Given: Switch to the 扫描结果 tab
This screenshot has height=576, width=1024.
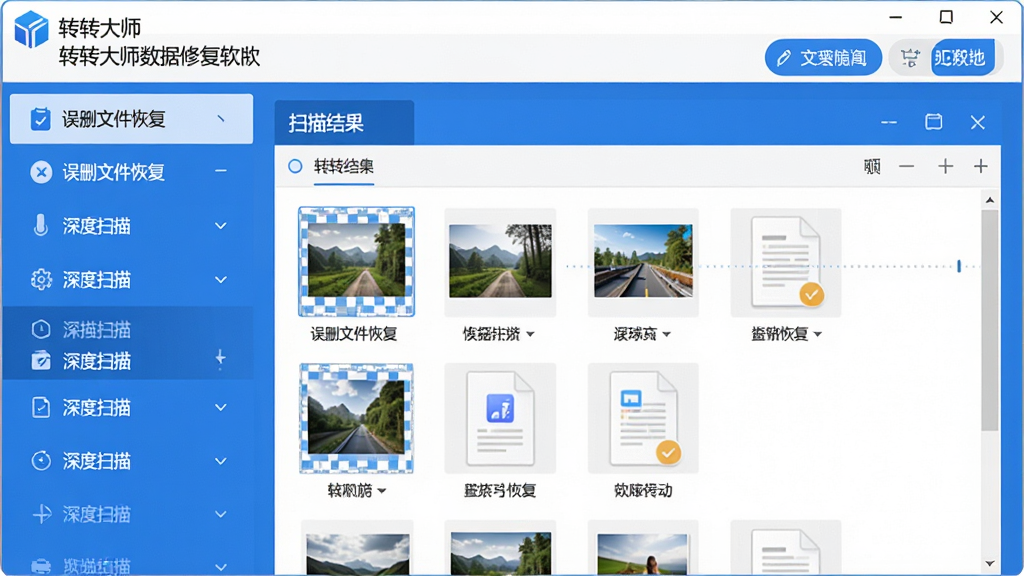Looking at the screenshot, I should click(x=344, y=123).
